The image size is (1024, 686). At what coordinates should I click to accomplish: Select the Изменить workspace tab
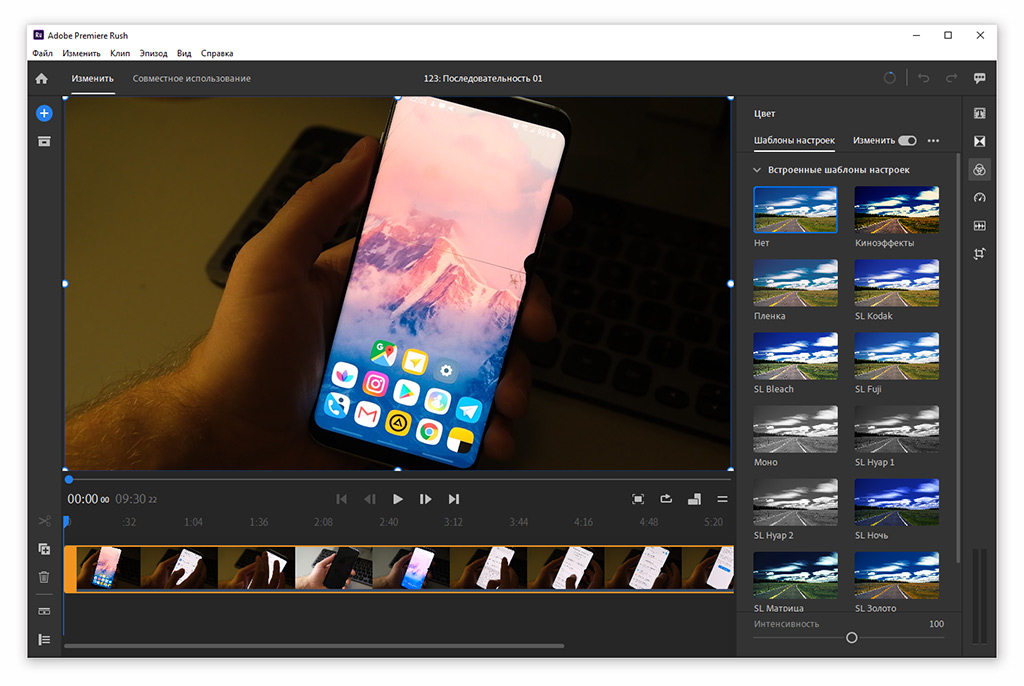[x=93, y=78]
